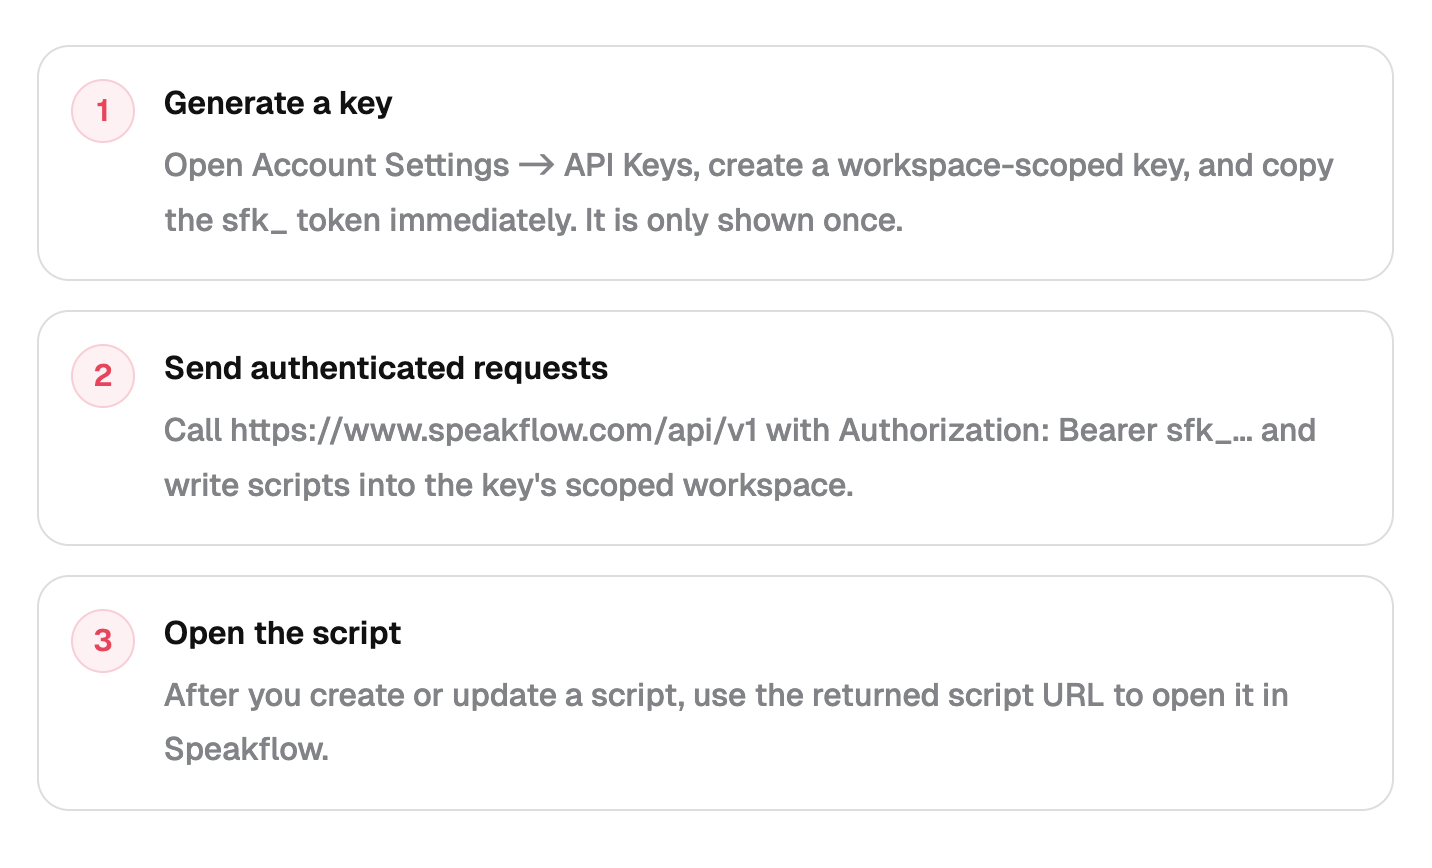This screenshot has height=868, width=1432.
Task: Select the "Generate a key" heading
Action: [278, 103]
